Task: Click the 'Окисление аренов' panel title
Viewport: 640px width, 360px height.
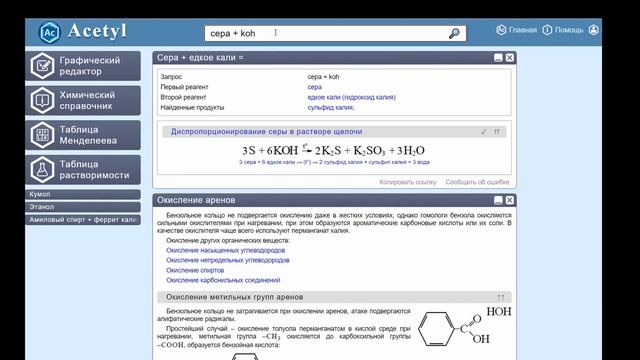Action: (196, 200)
